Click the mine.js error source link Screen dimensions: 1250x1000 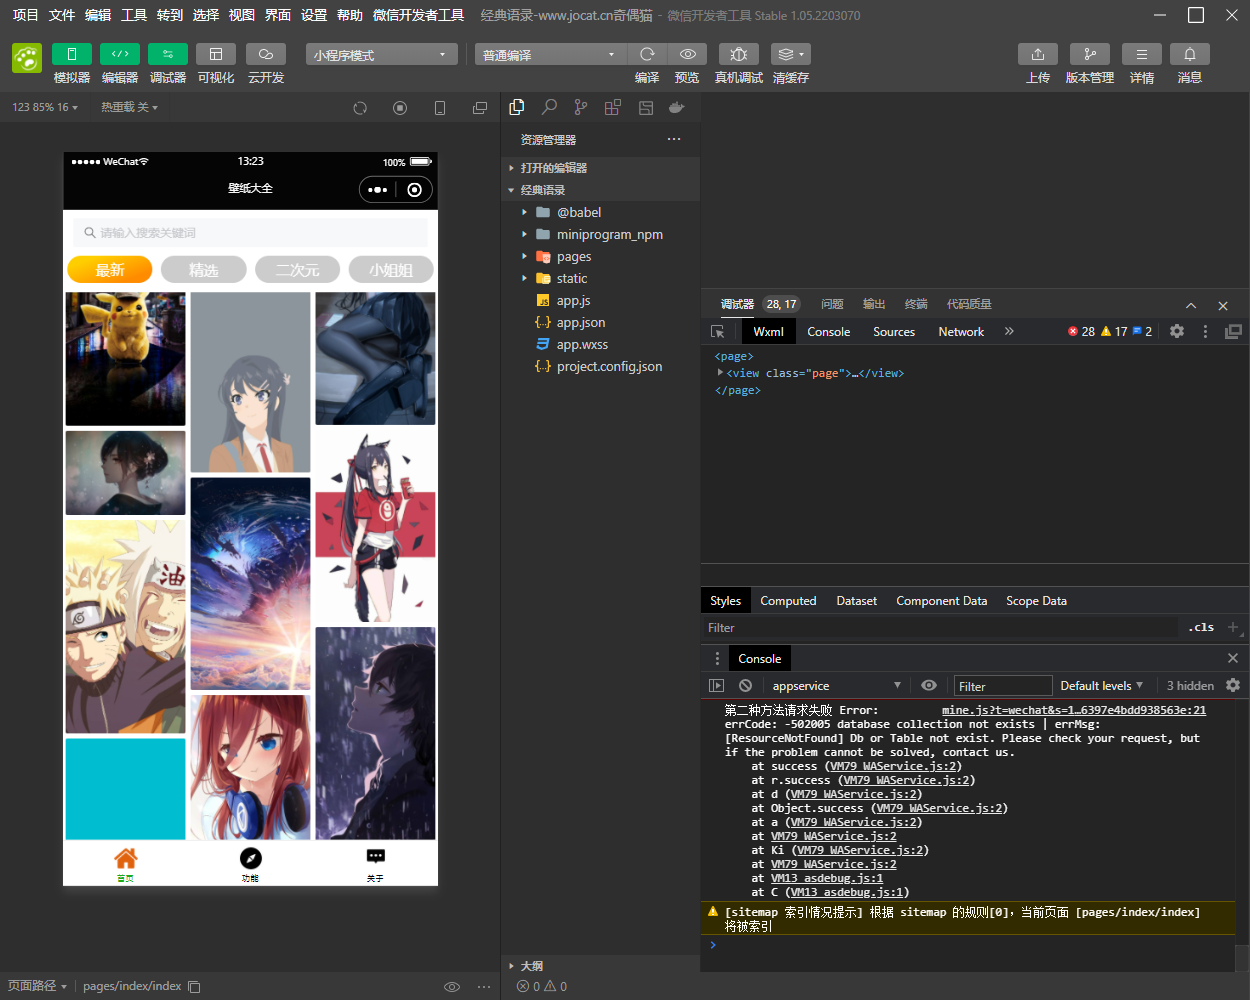(1074, 710)
